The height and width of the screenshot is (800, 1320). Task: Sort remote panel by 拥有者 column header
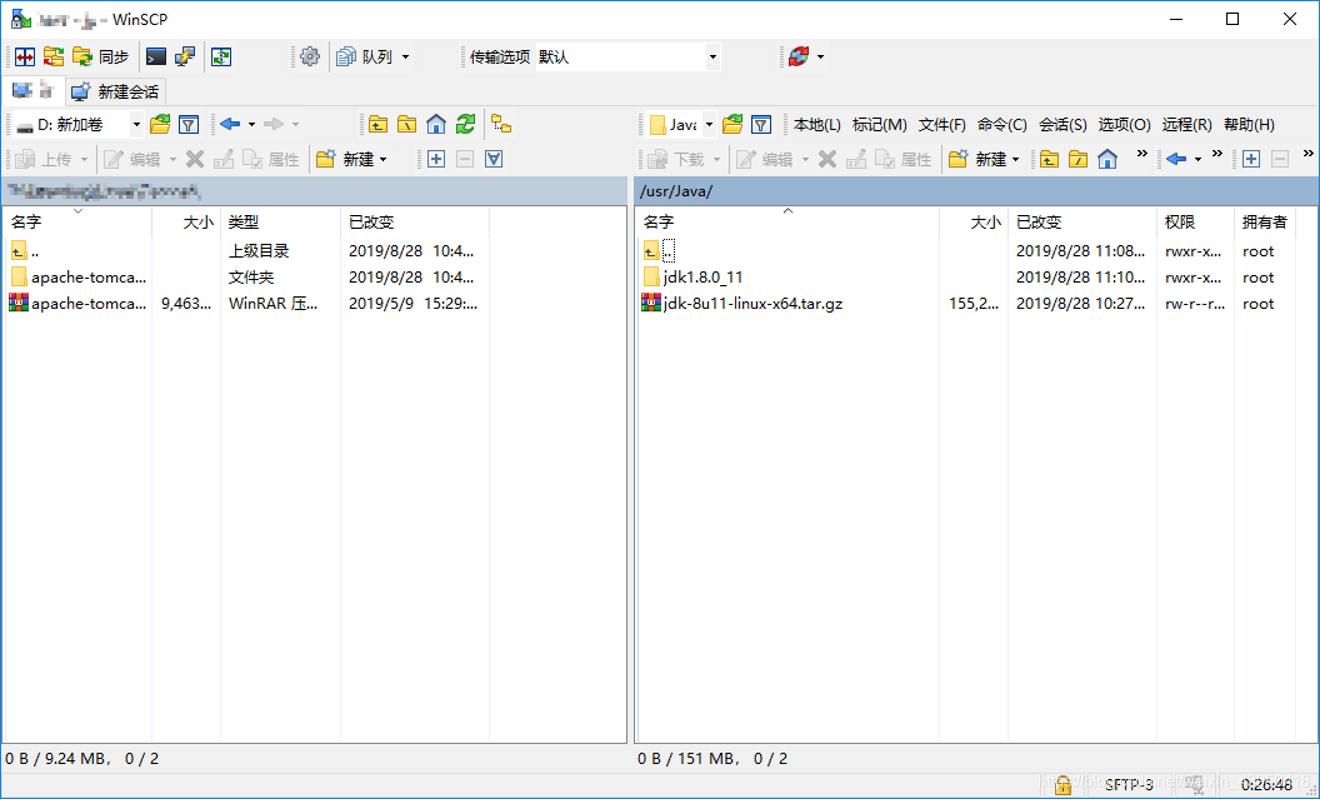pyautogui.click(x=1265, y=222)
